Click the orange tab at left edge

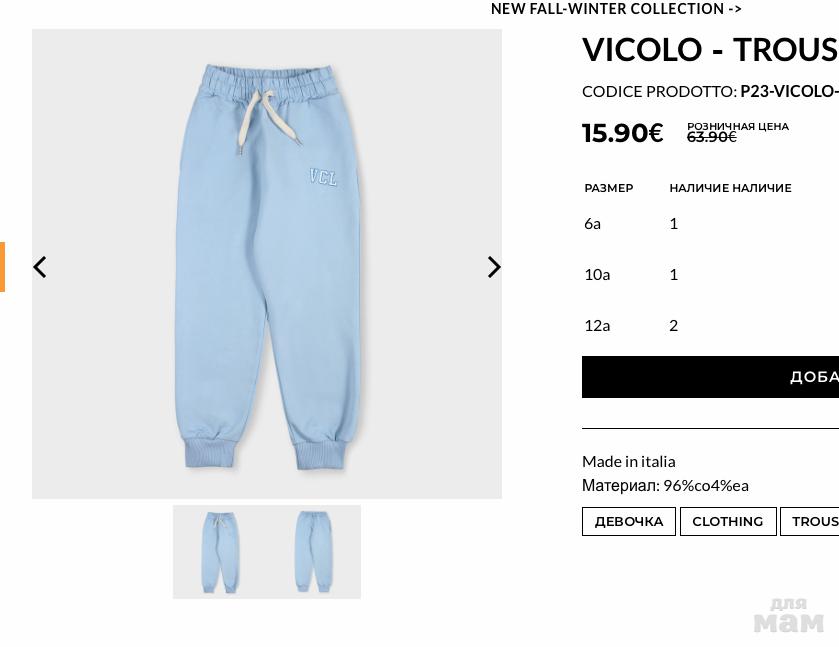click(x=2, y=267)
